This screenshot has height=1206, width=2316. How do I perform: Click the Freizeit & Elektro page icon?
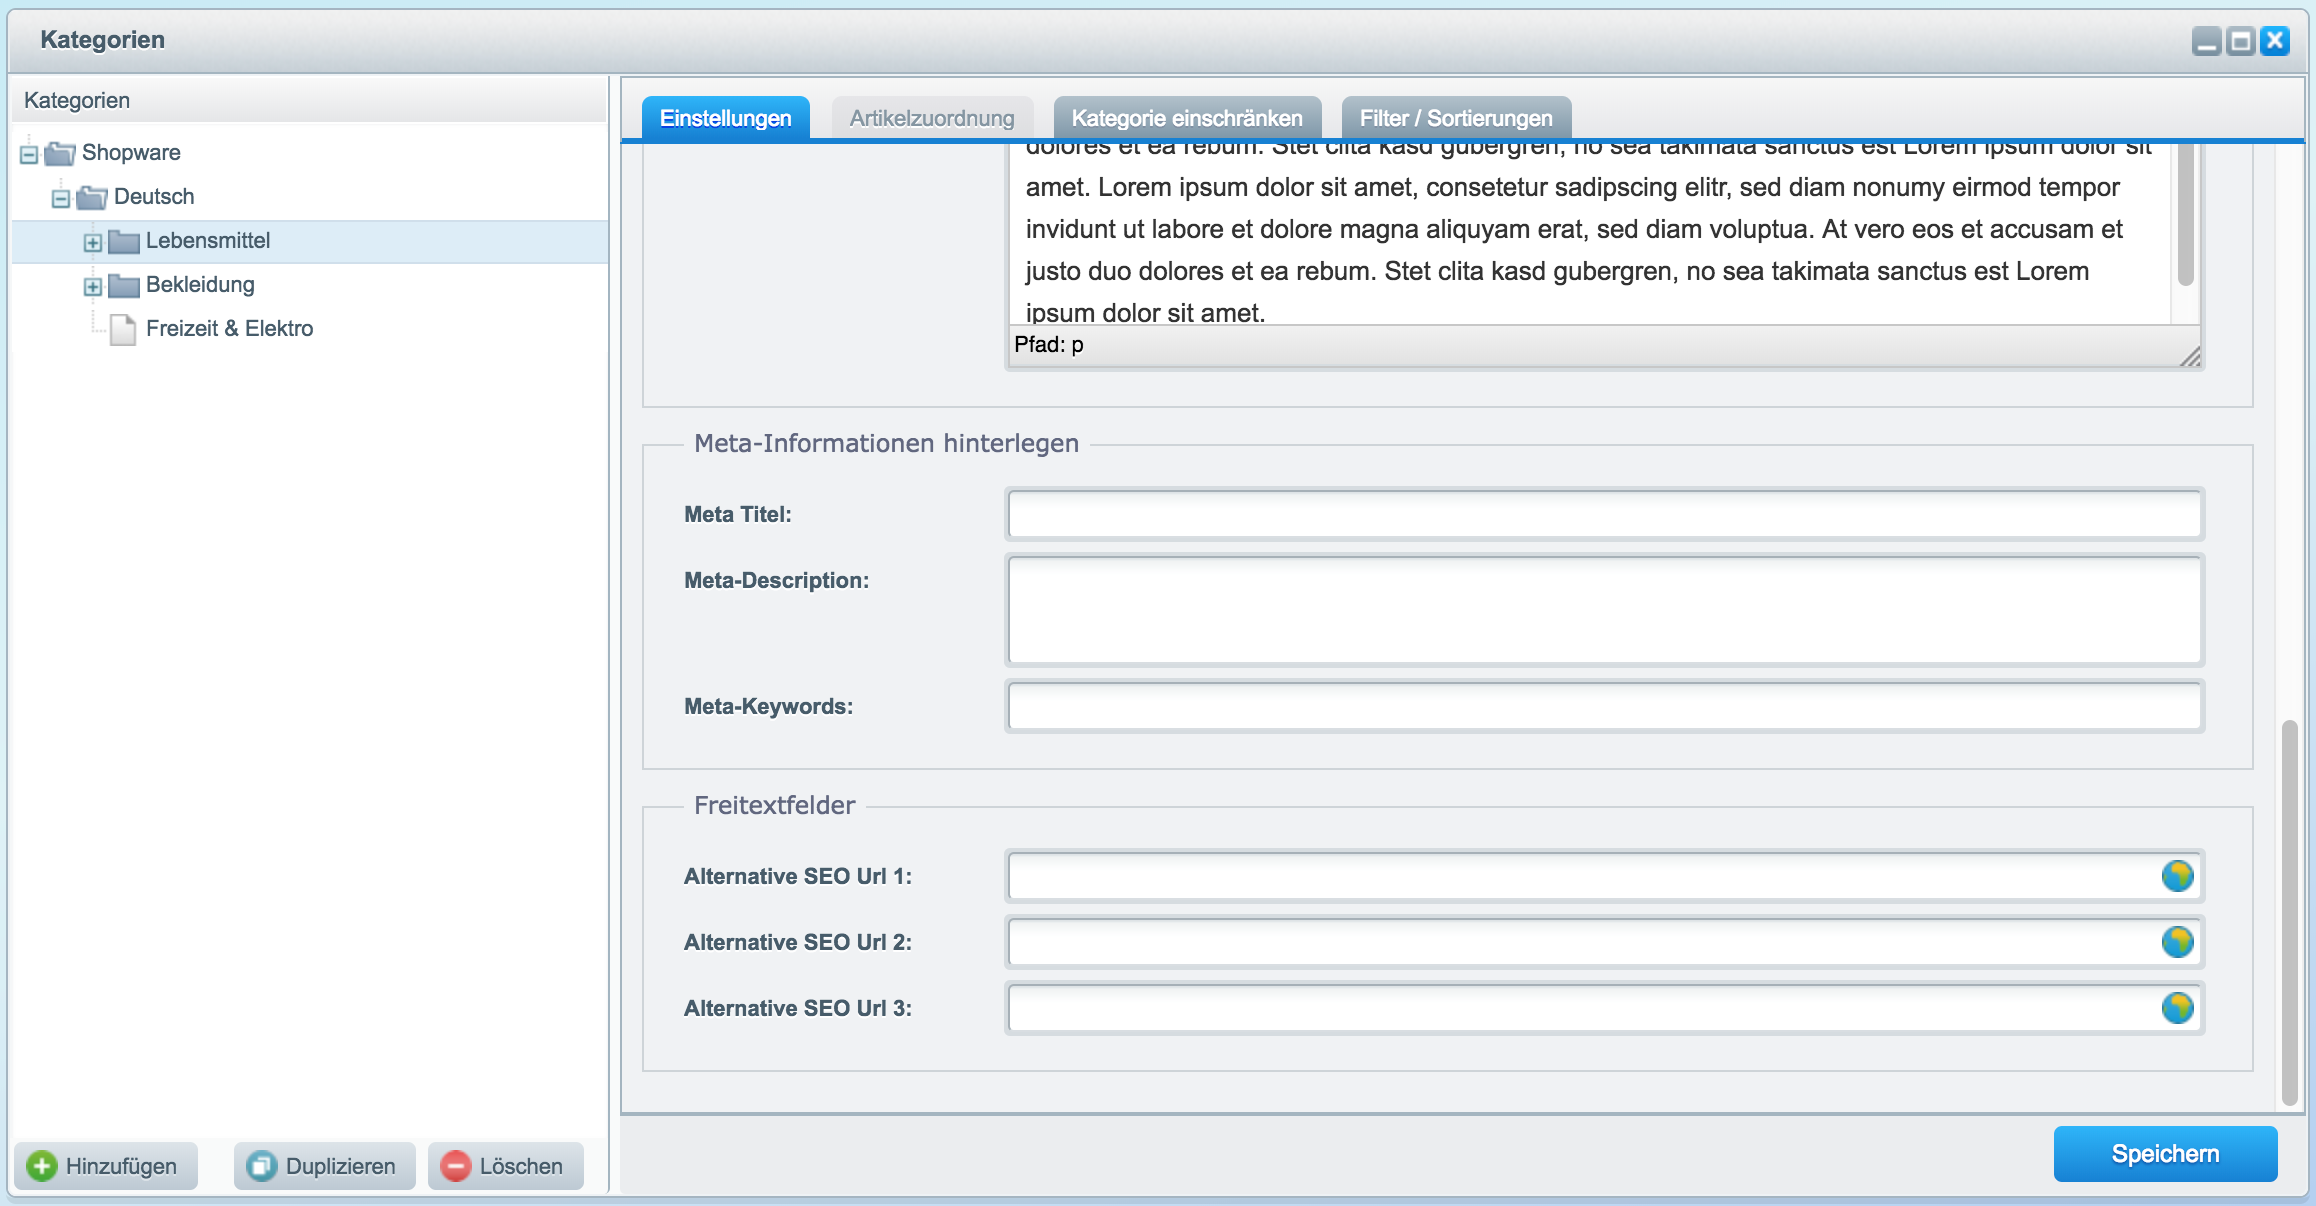click(x=123, y=329)
